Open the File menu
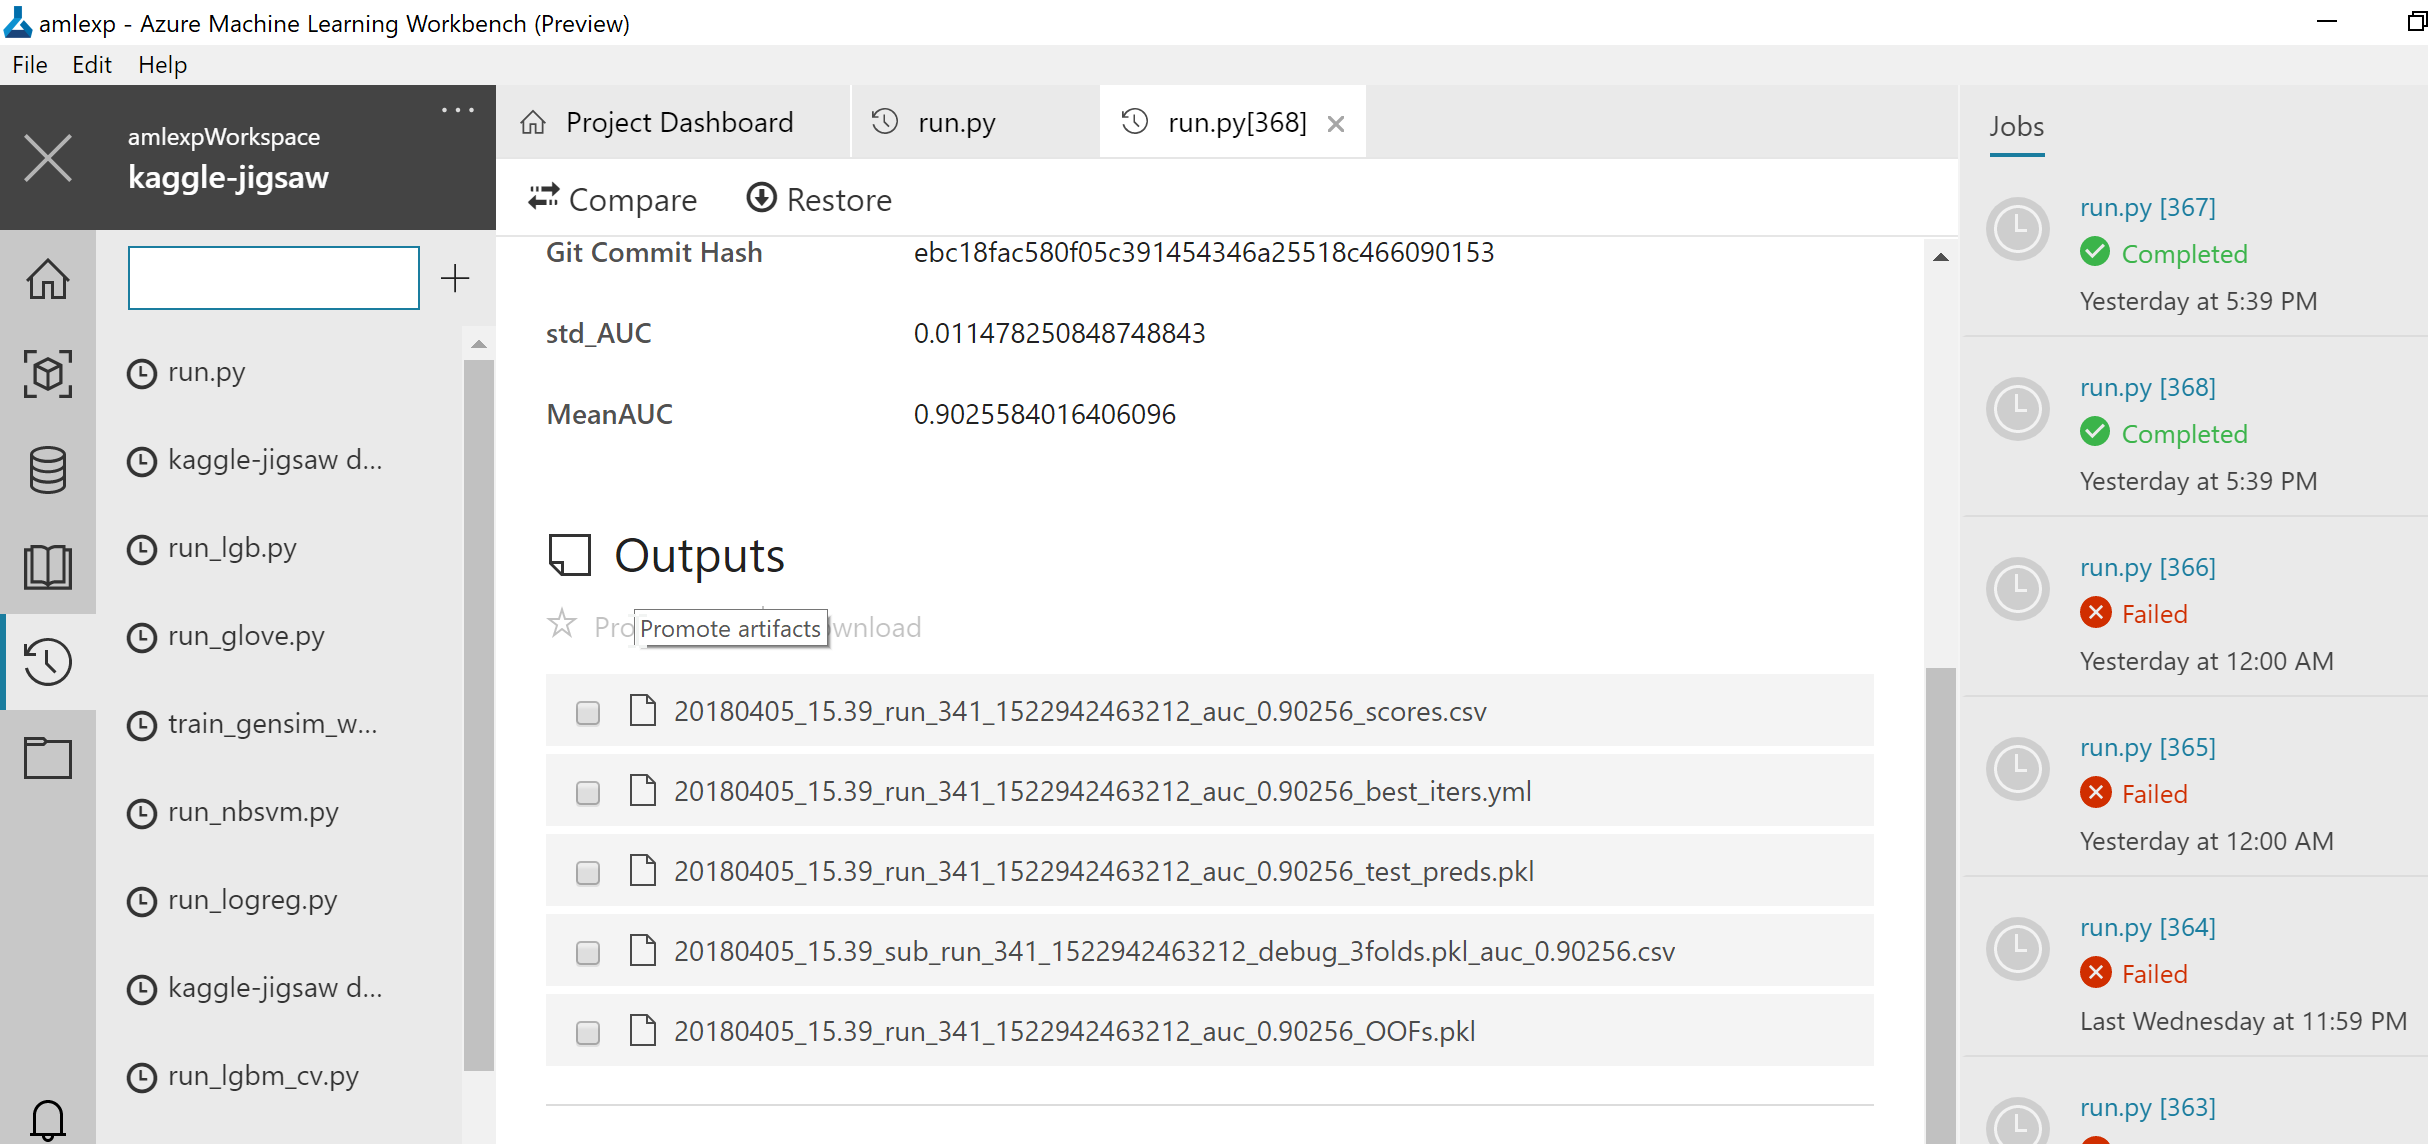This screenshot has width=2428, height=1144. 30,65
